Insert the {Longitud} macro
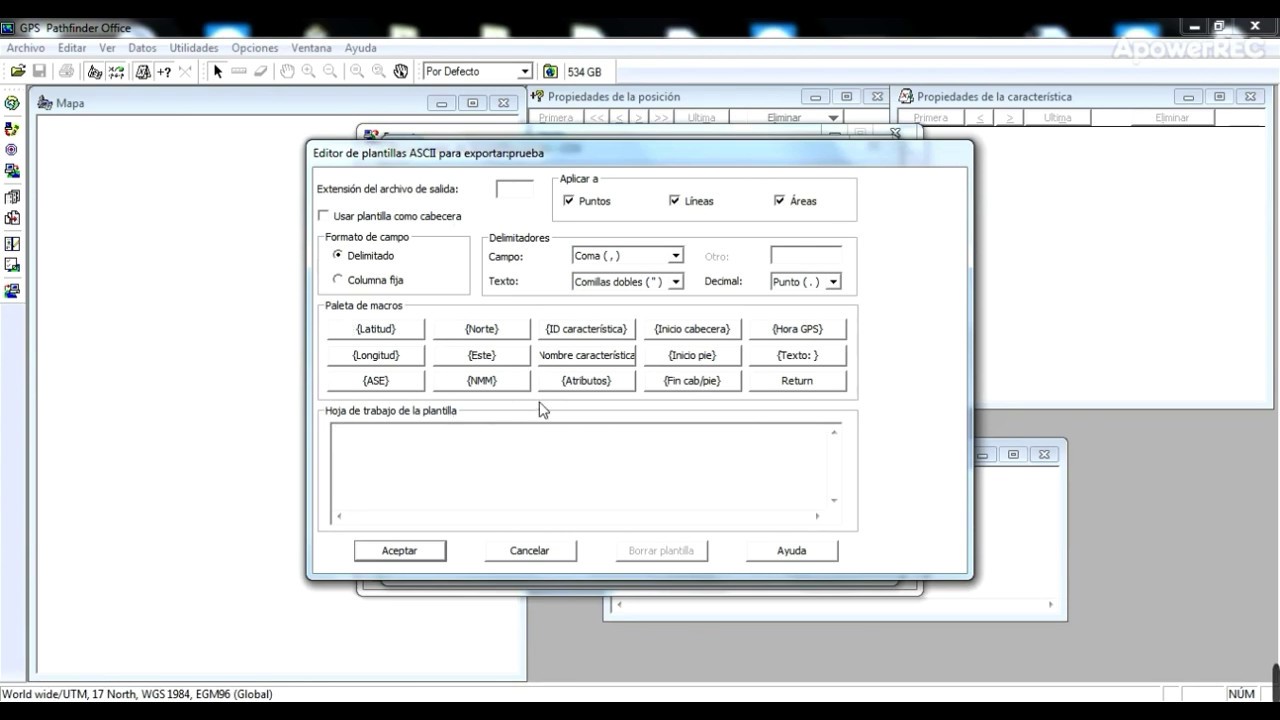This screenshot has width=1280, height=720. (x=376, y=355)
